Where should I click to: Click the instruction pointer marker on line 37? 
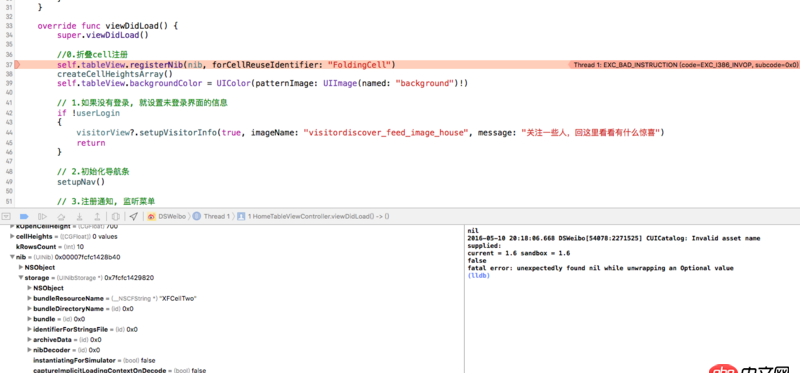(17, 65)
